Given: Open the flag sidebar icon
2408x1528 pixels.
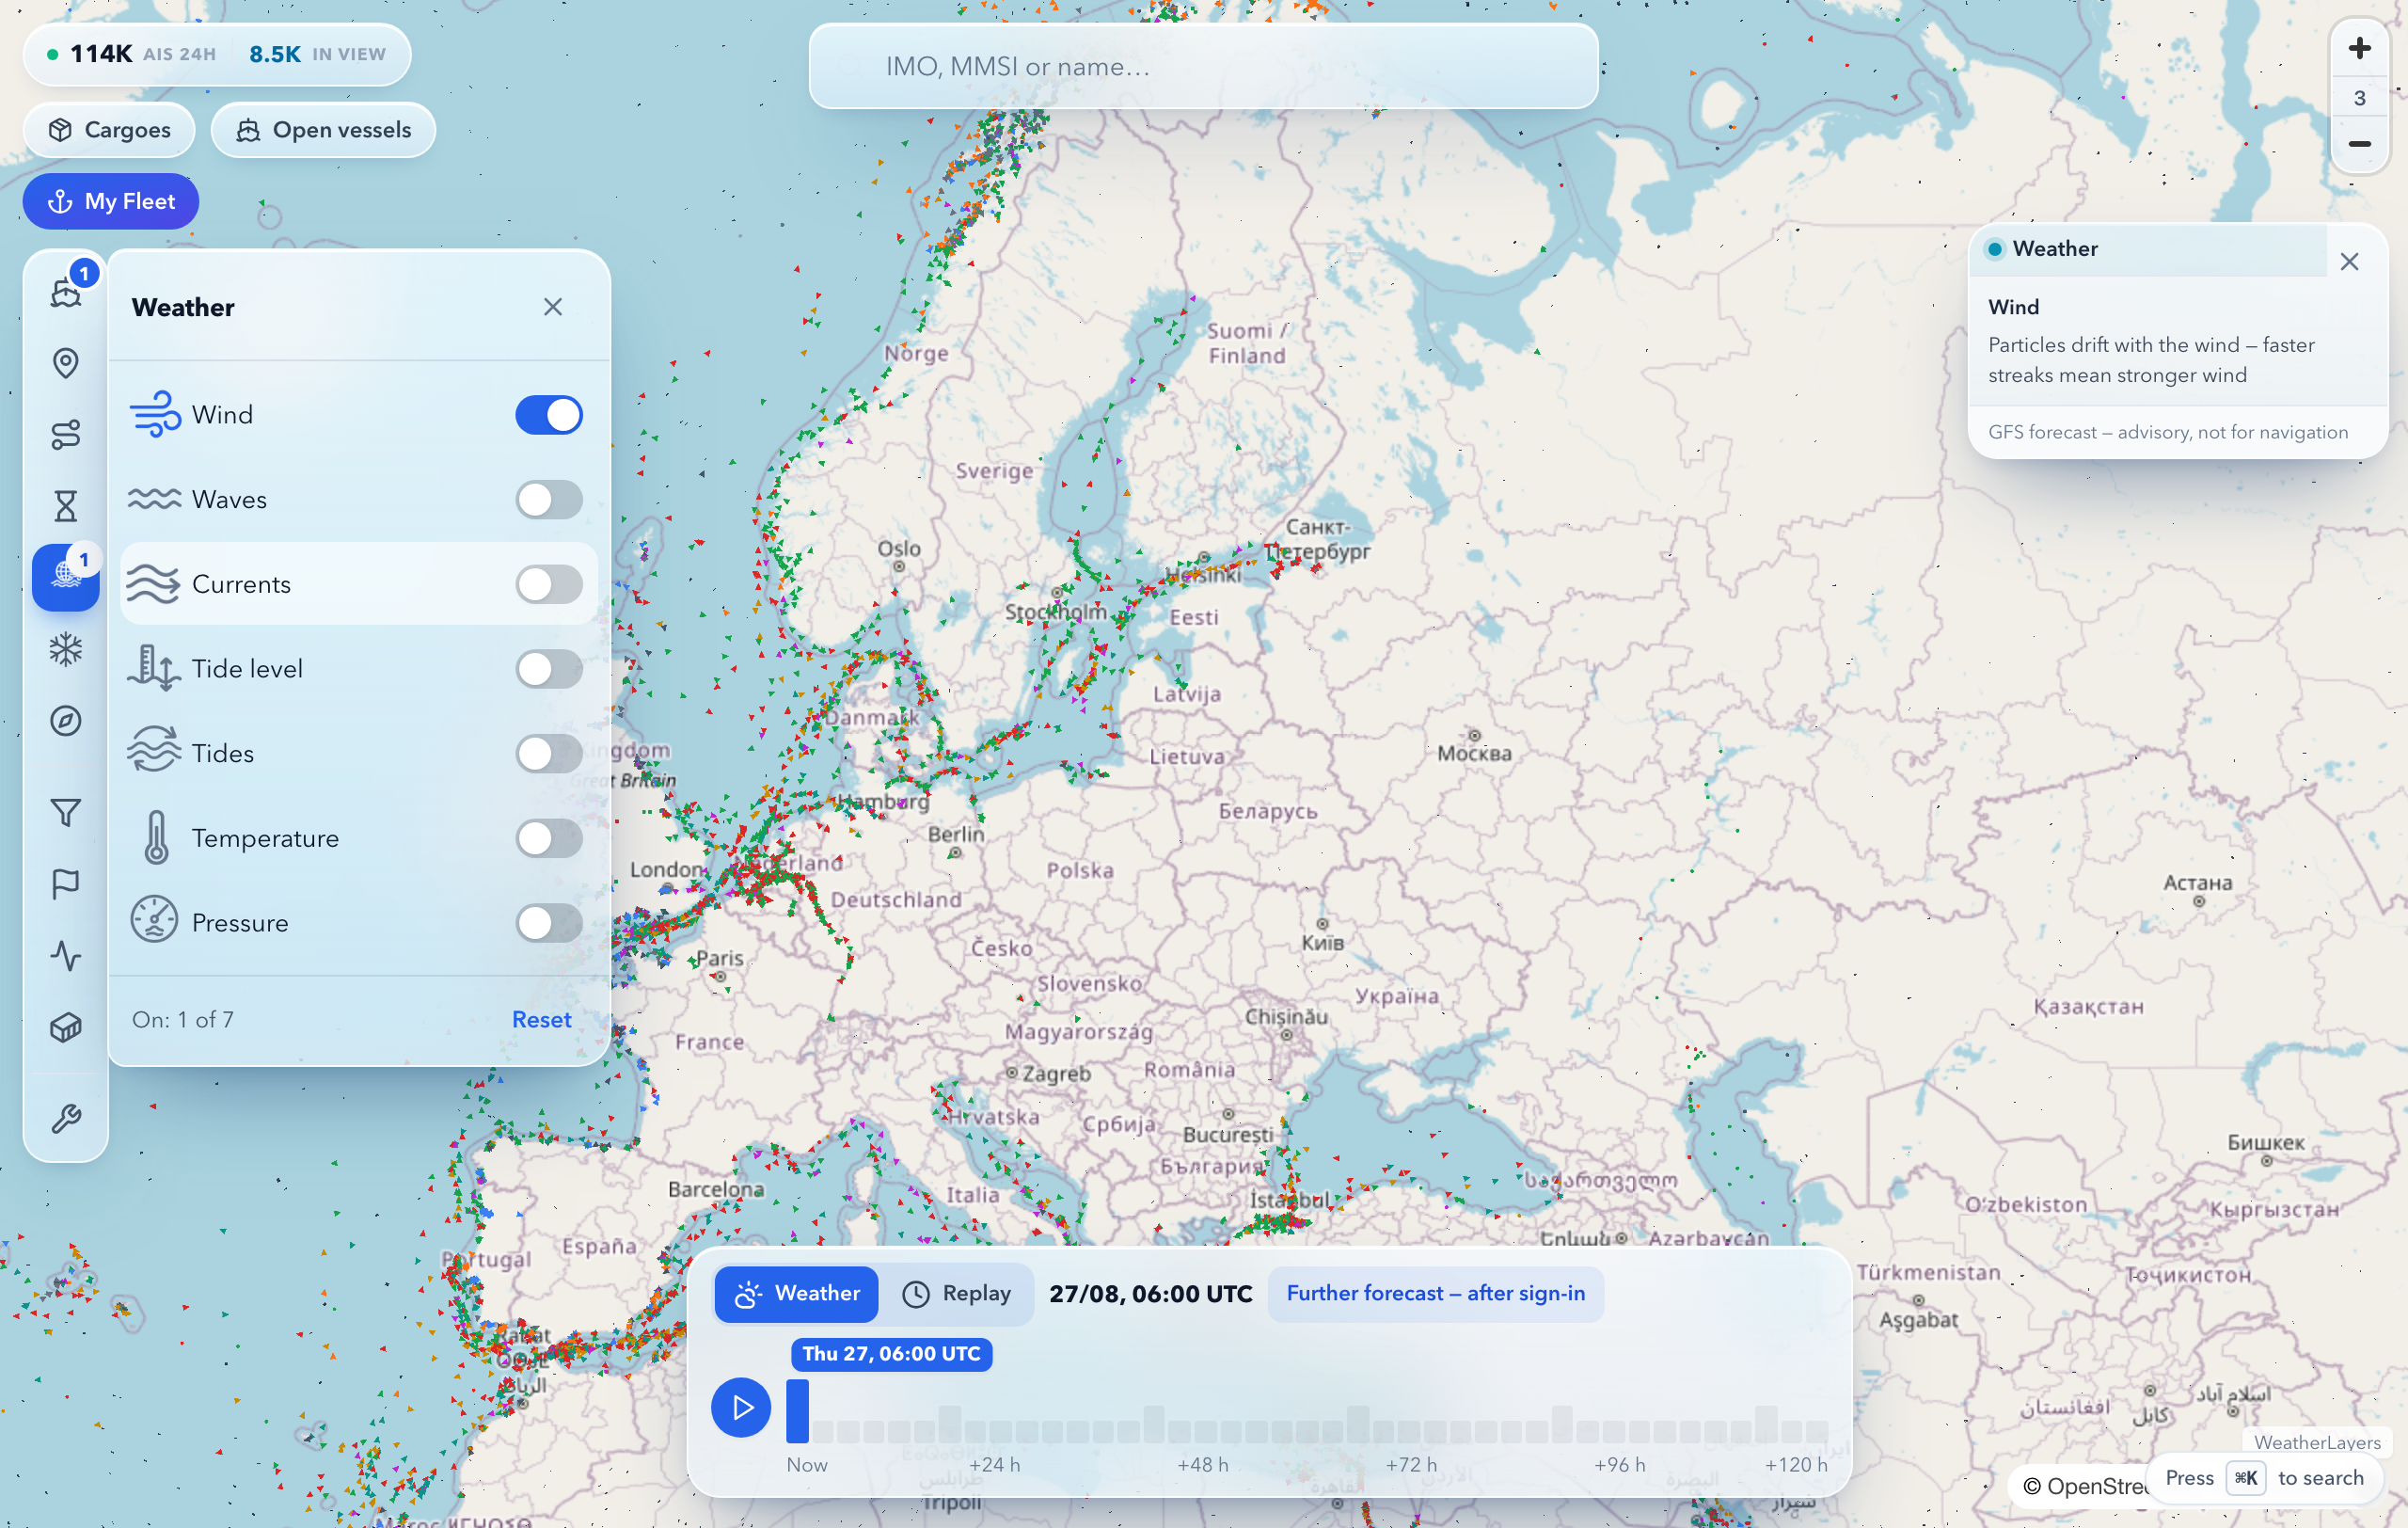Looking at the screenshot, I should point(66,884).
